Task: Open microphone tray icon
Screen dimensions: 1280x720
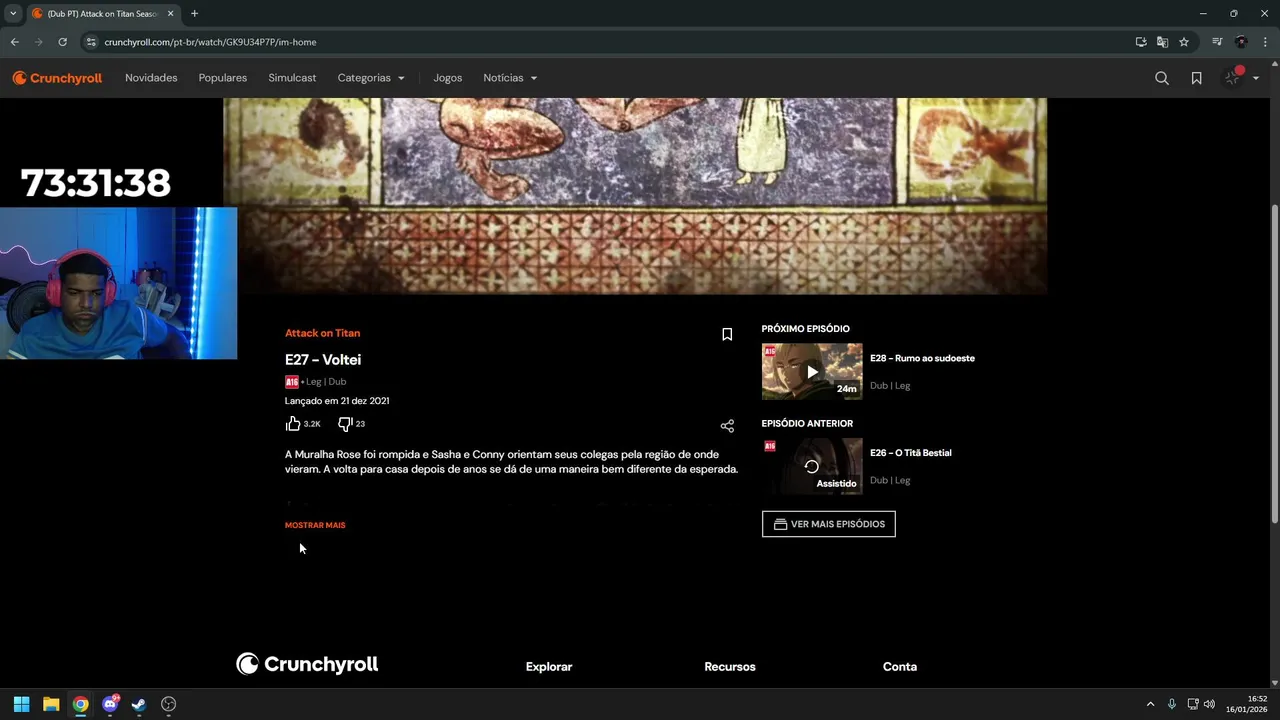Action: 1172,704
